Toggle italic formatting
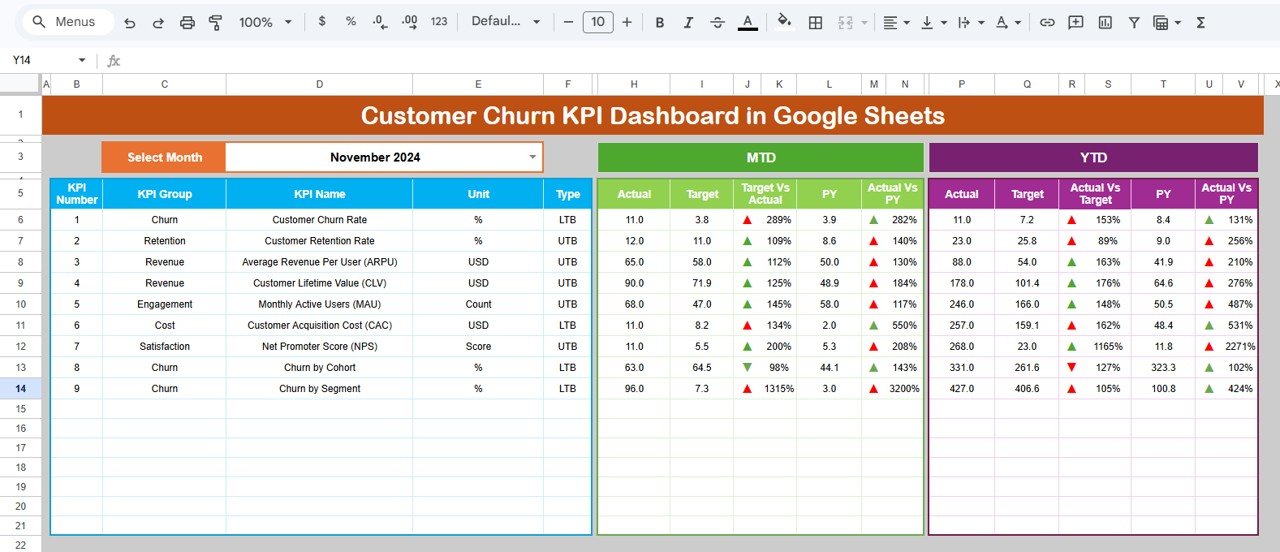The width and height of the screenshot is (1280, 552). (688, 22)
